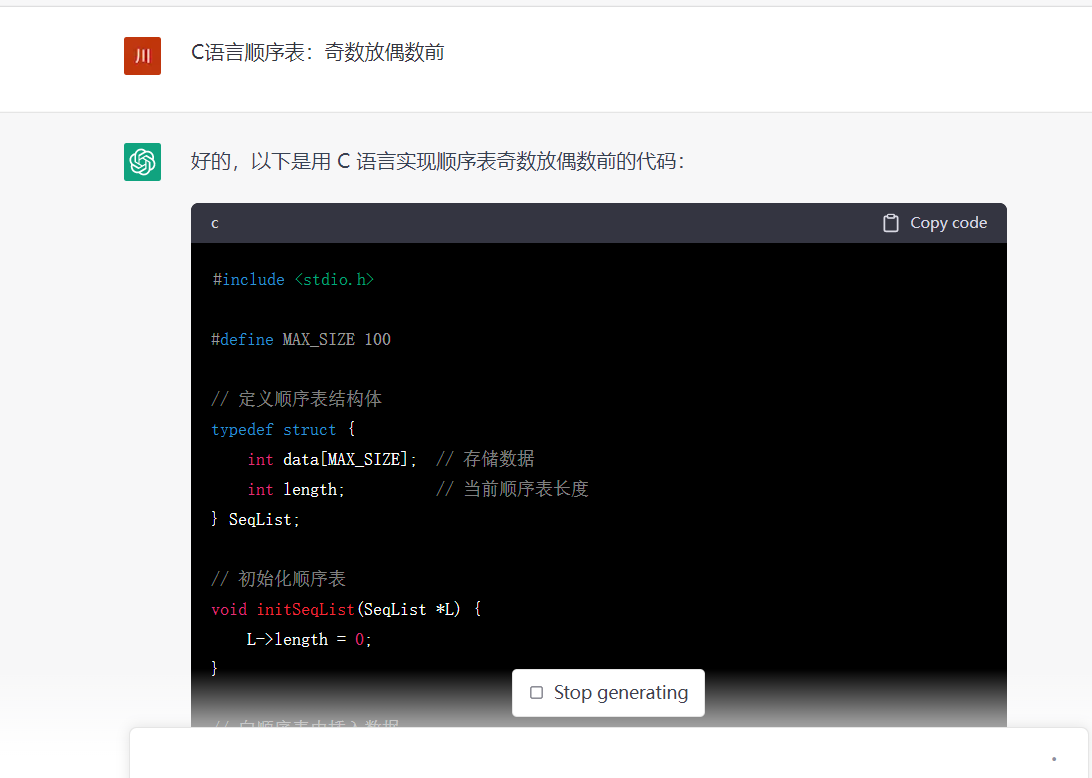Click the square stop icon in Stop generating

click(536, 692)
